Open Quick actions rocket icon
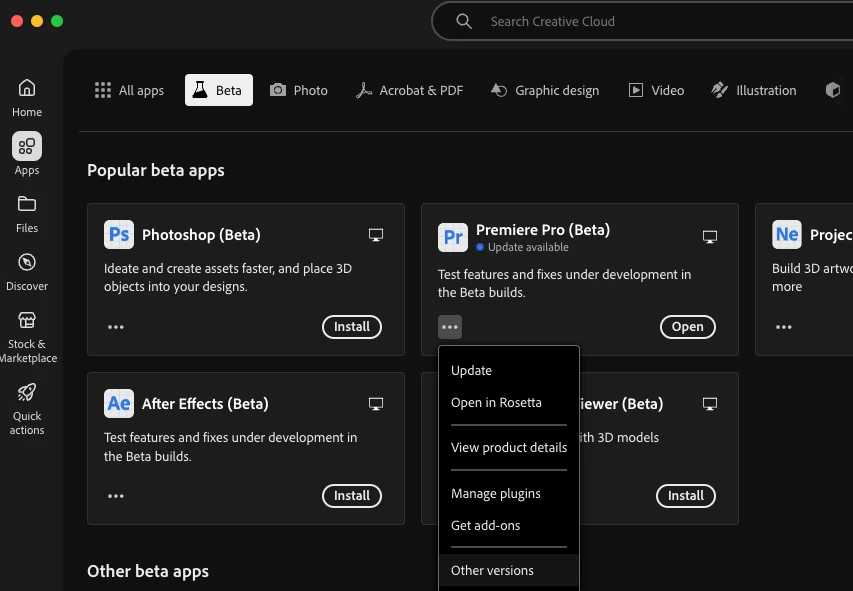Image resolution: width=853 pixels, height=591 pixels. pyautogui.click(x=27, y=392)
